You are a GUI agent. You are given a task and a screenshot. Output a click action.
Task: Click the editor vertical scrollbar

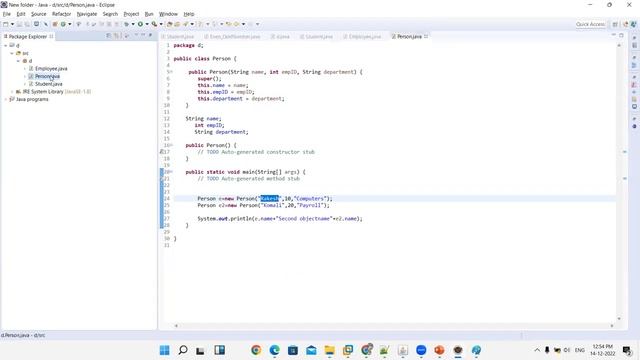click(619, 182)
